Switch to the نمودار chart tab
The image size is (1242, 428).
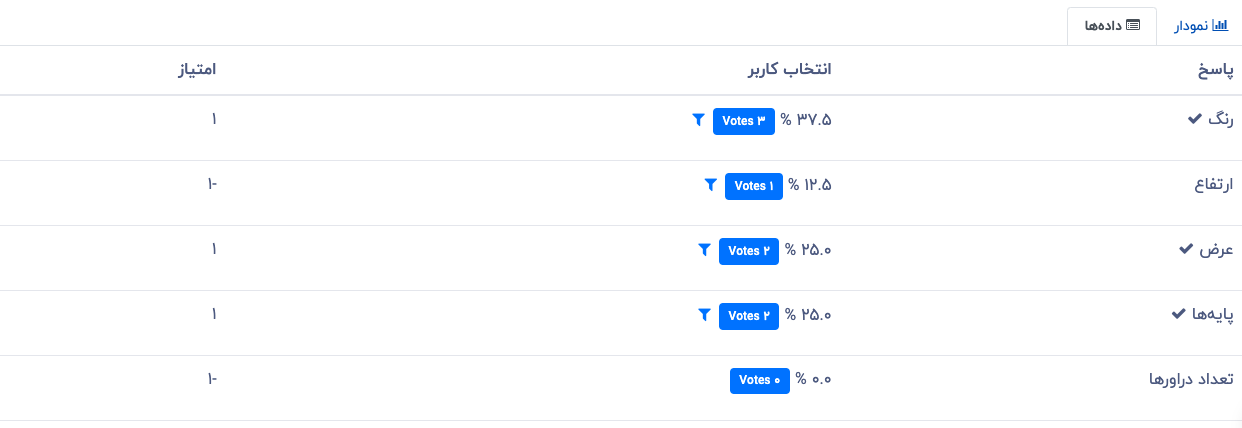pyautogui.click(x=1199, y=26)
